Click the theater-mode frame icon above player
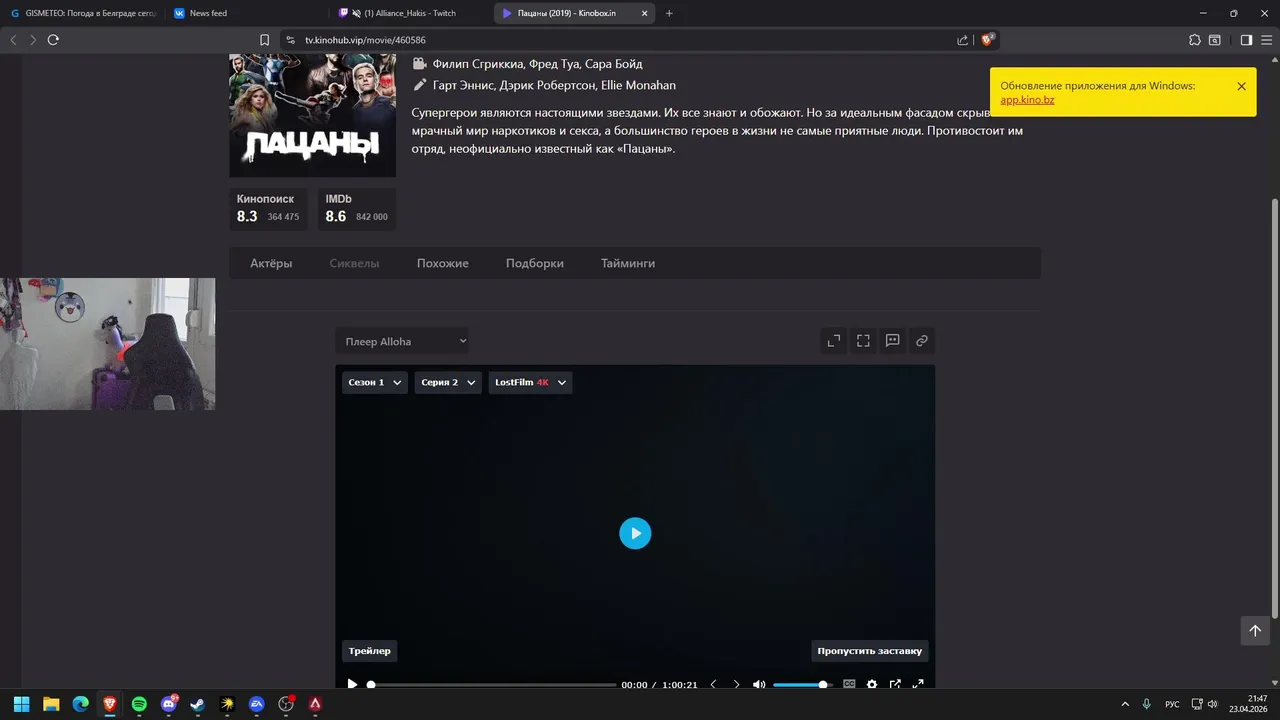Viewport: 1280px width, 720px height. [x=863, y=341]
